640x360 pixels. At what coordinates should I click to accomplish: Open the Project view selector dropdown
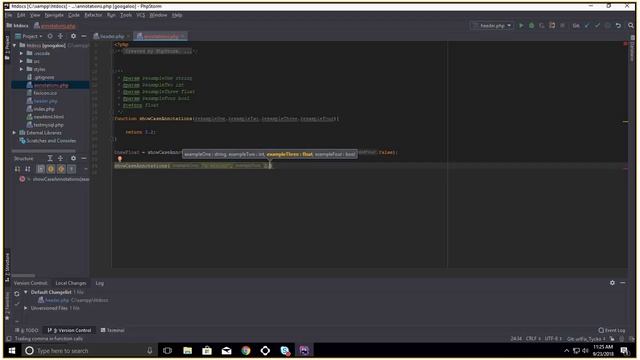click(x=29, y=36)
